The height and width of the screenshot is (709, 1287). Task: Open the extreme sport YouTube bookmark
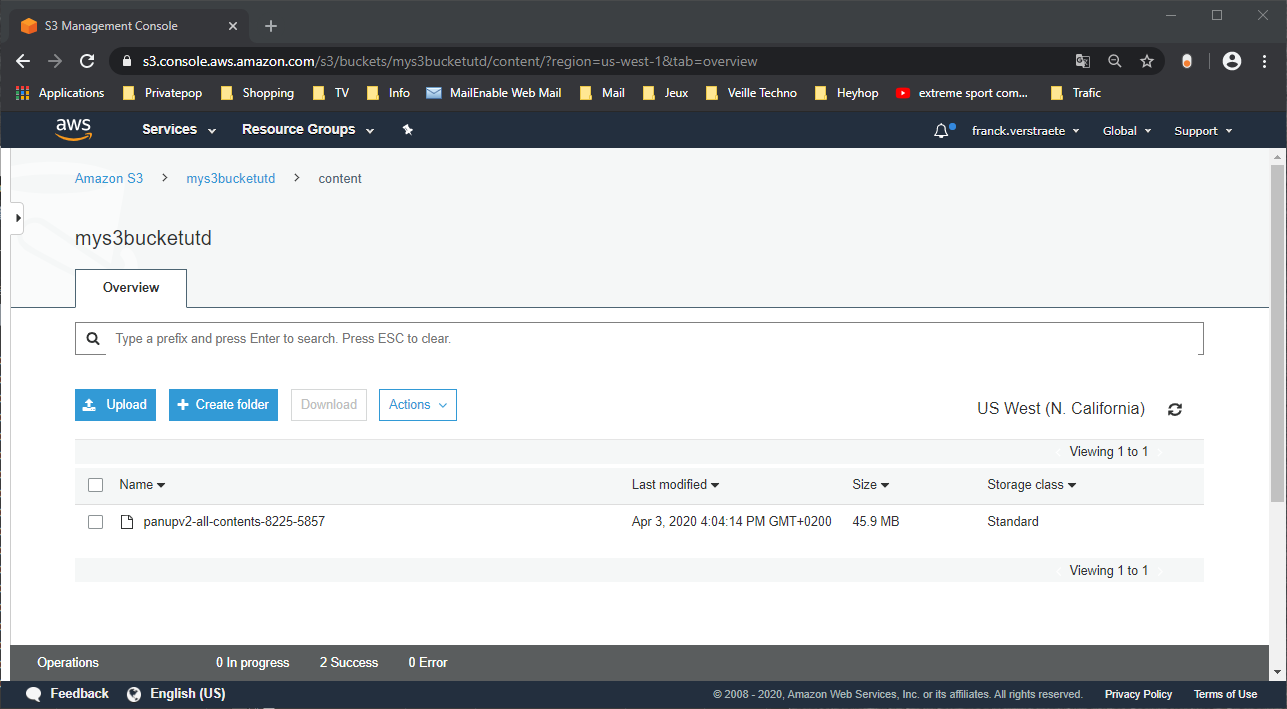coord(962,93)
